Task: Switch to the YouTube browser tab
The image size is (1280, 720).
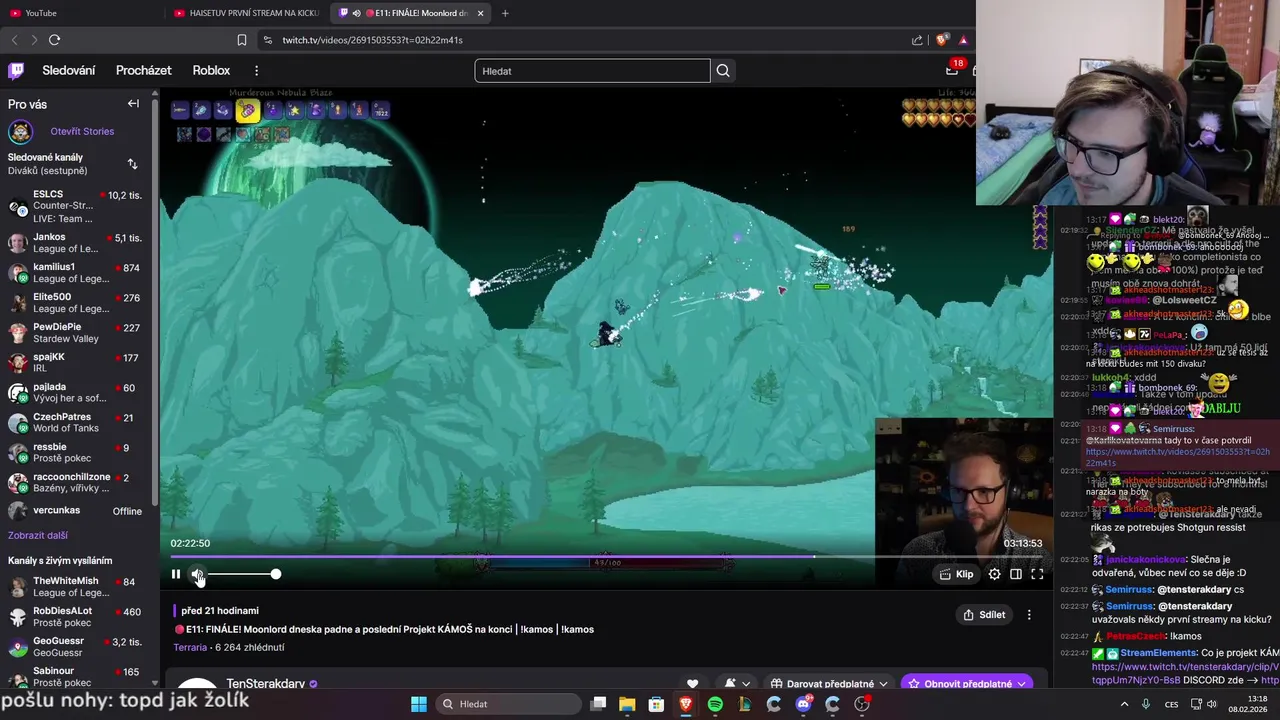Action: point(80,13)
